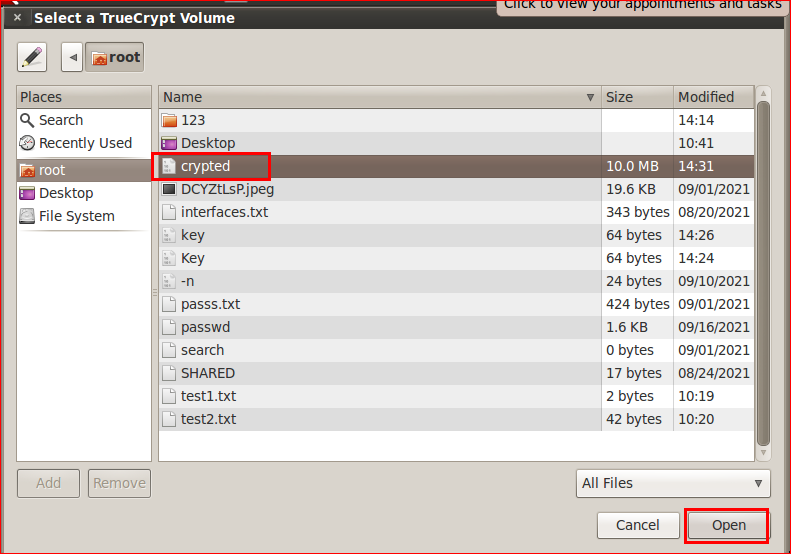This screenshot has height=554, width=791.
Task: Select the file name passs.txt
Action: pyautogui.click(x=210, y=305)
